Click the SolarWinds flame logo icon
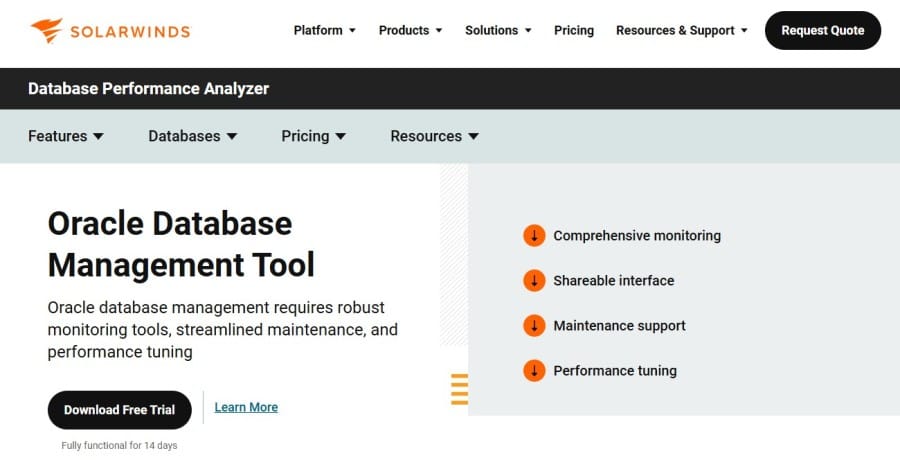The image size is (900, 460). [46, 30]
